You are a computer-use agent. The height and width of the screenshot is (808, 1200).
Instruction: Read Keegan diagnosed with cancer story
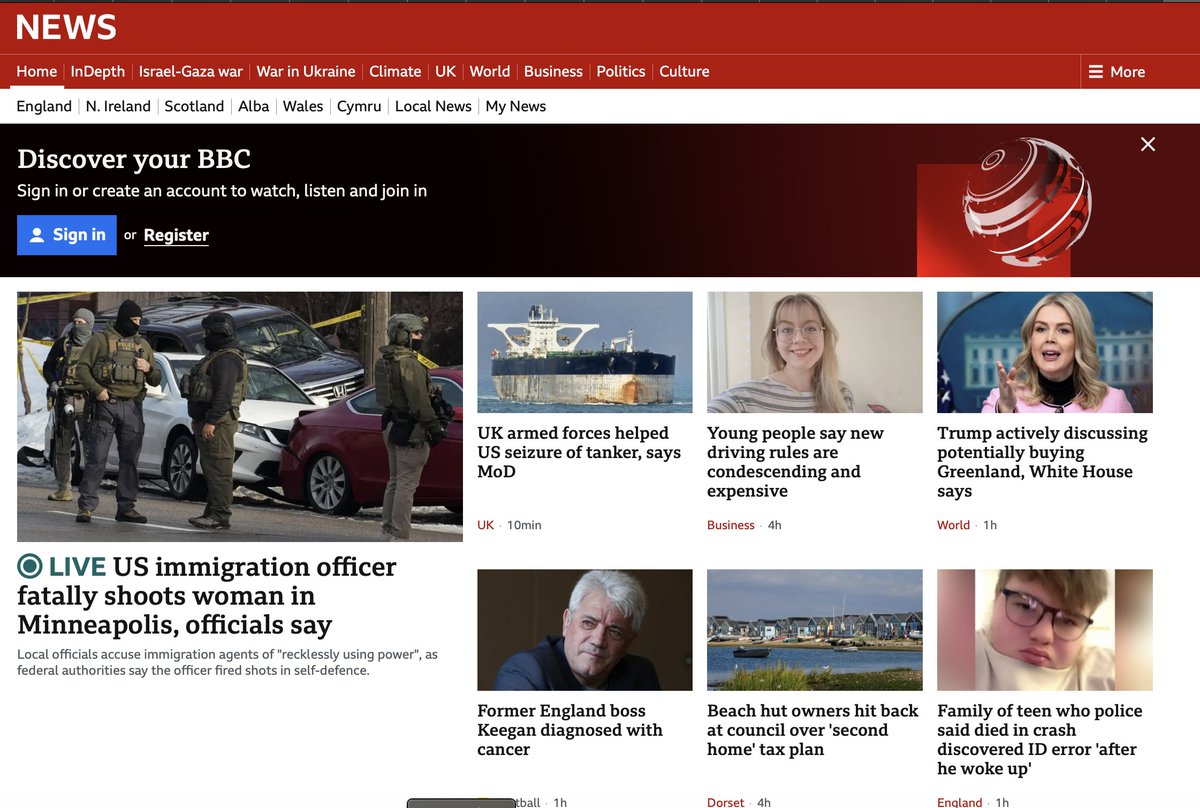570,730
